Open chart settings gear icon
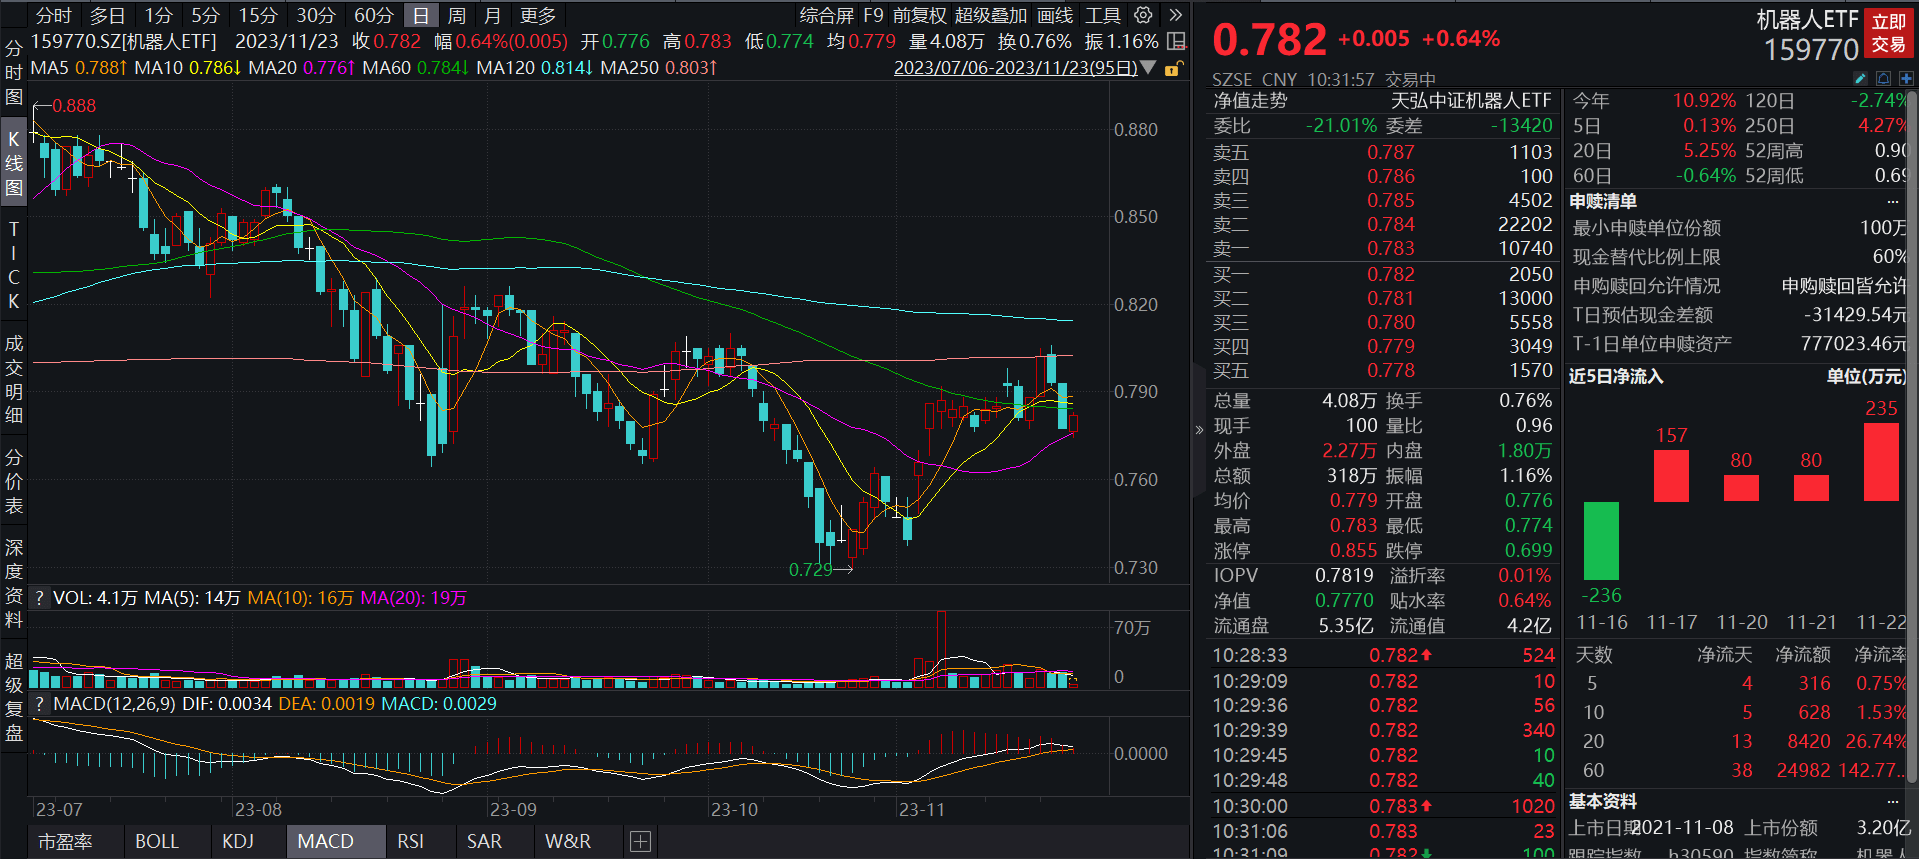The image size is (1919, 859). tap(1143, 15)
